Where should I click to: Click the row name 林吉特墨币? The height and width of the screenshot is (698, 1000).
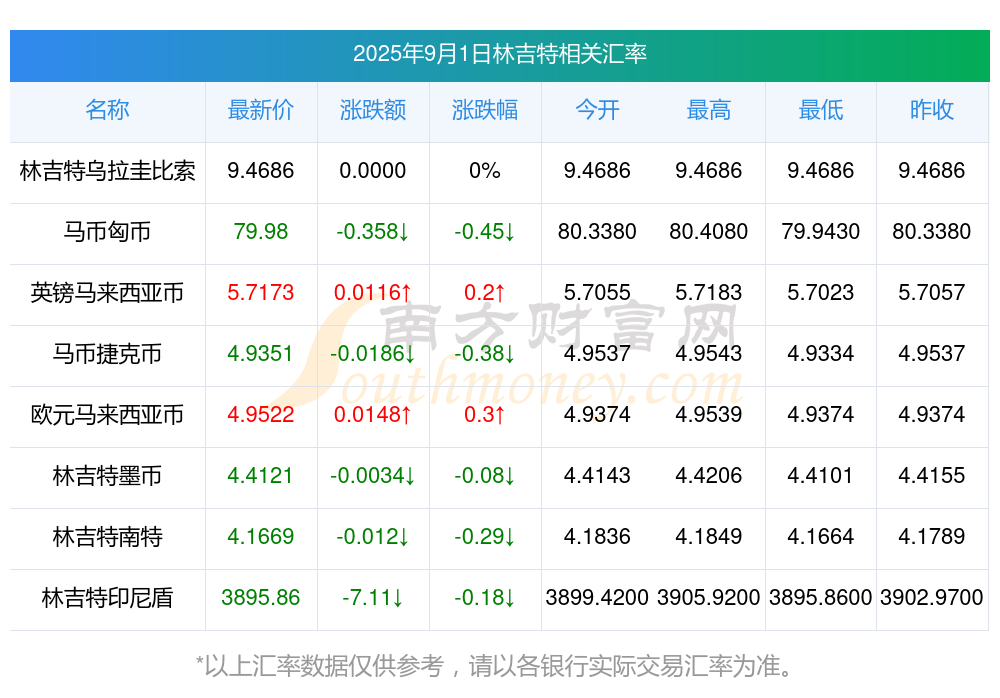click(x=107, y=476)
